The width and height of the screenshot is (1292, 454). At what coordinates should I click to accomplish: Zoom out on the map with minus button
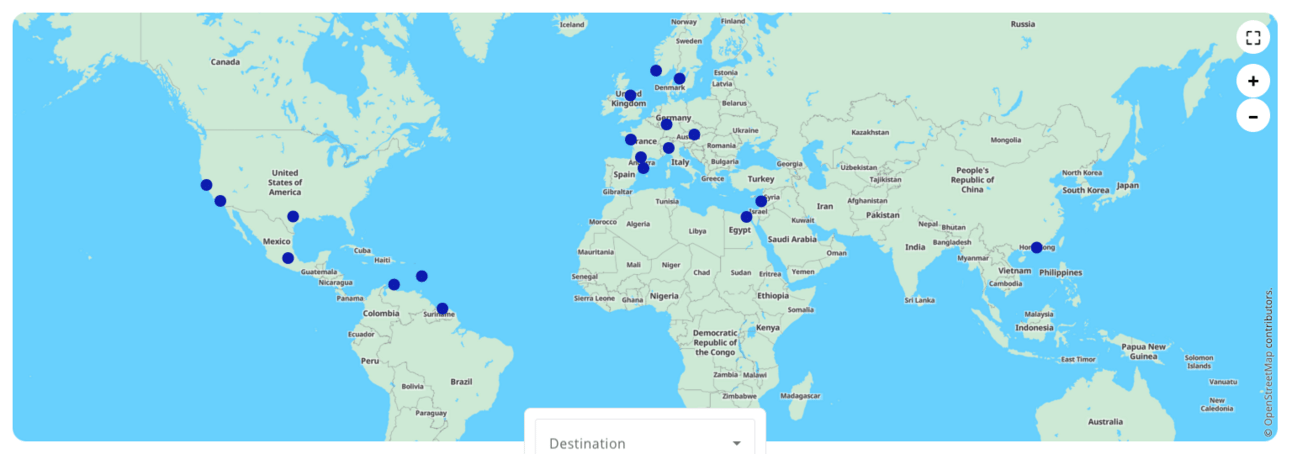coord(1253,115)
